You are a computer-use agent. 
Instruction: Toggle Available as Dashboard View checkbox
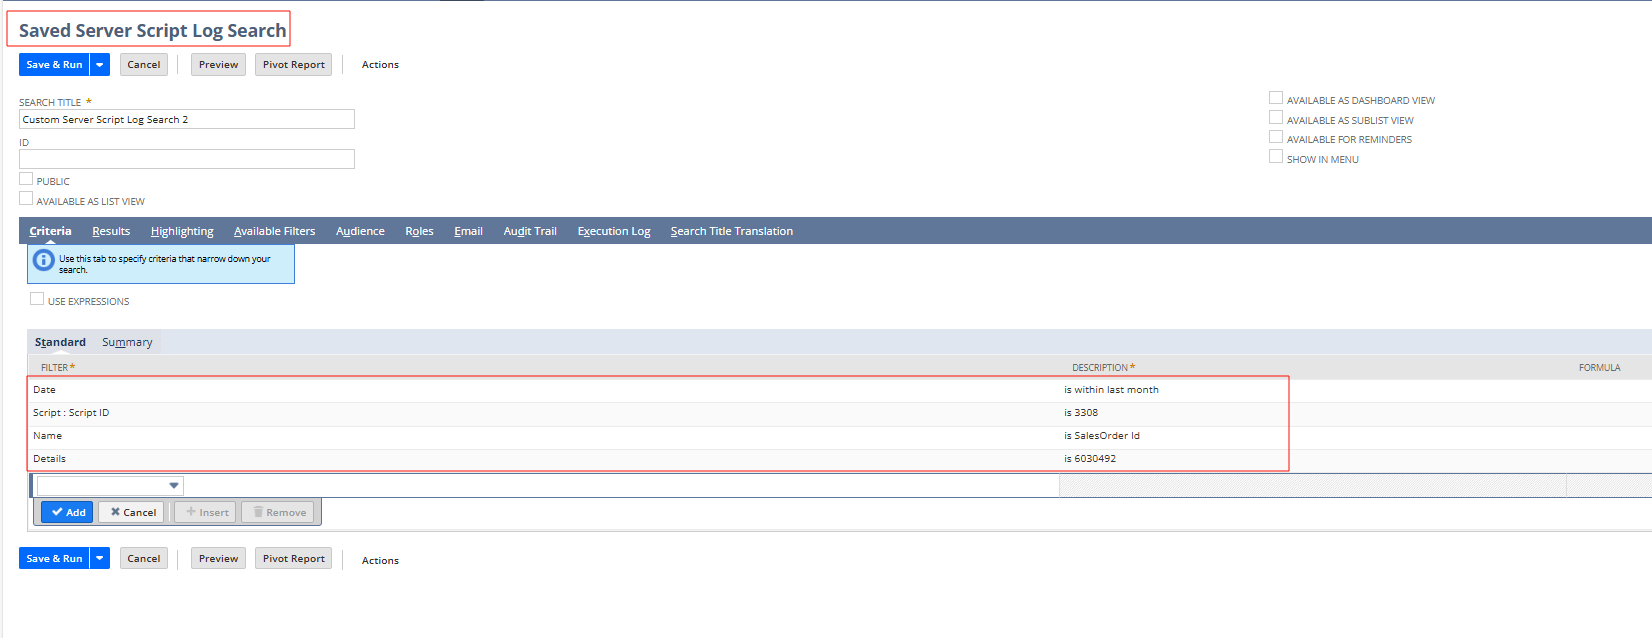click(x=1276, y=98)
